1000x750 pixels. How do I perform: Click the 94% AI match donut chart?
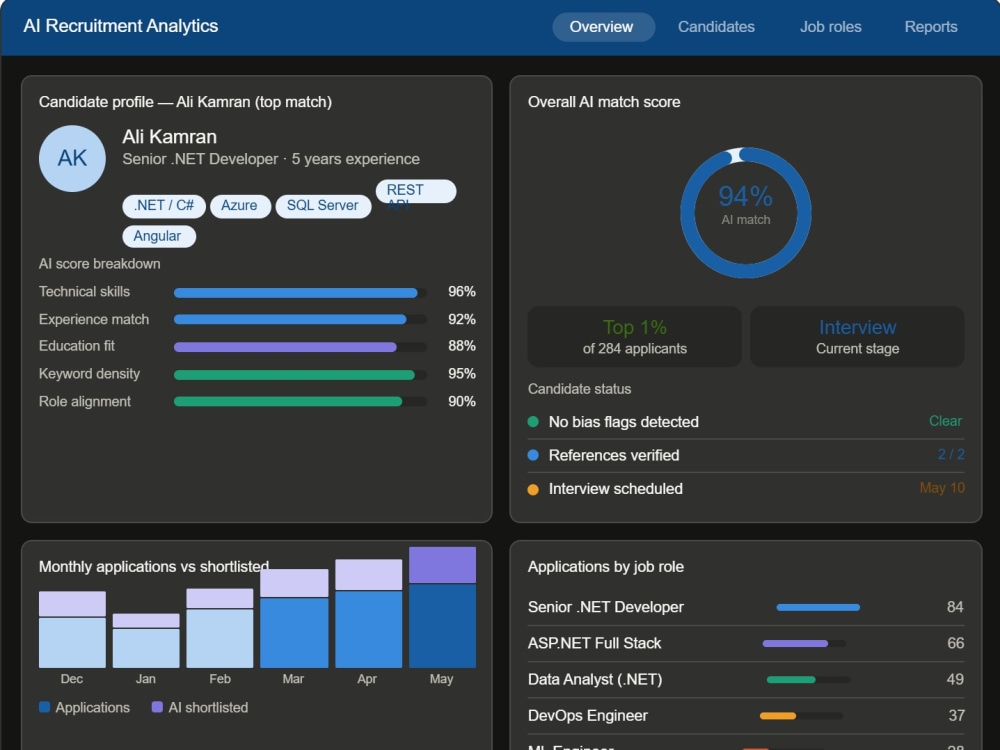pyautogui.click(x=746, y=212)
